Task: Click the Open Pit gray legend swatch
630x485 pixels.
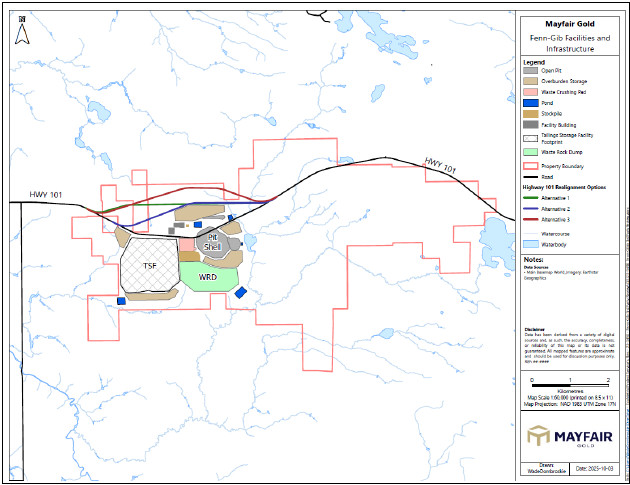Action: tap(530, 70)
